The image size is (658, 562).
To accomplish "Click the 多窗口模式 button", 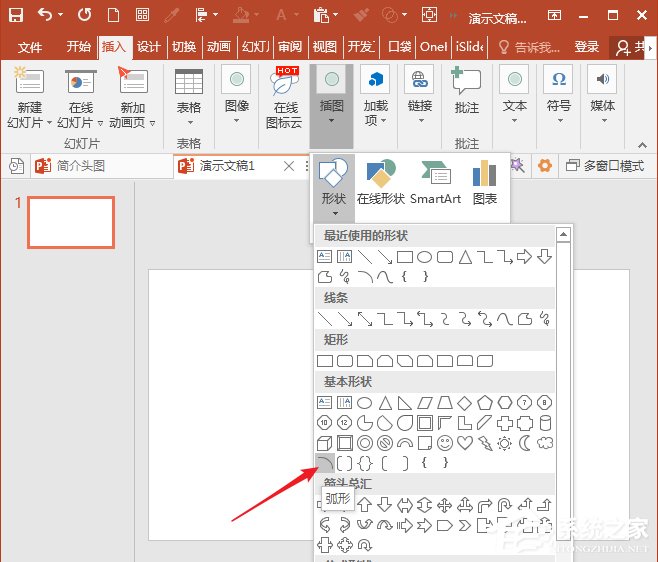I will click(606, 166).
